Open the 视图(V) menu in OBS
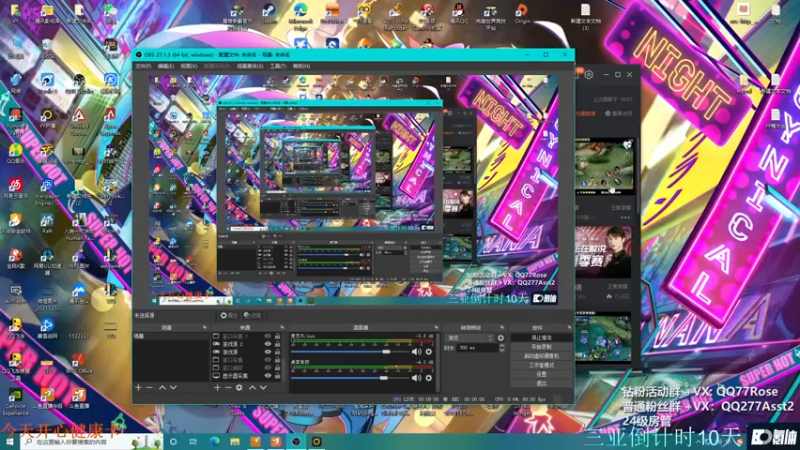 point(189,66)
